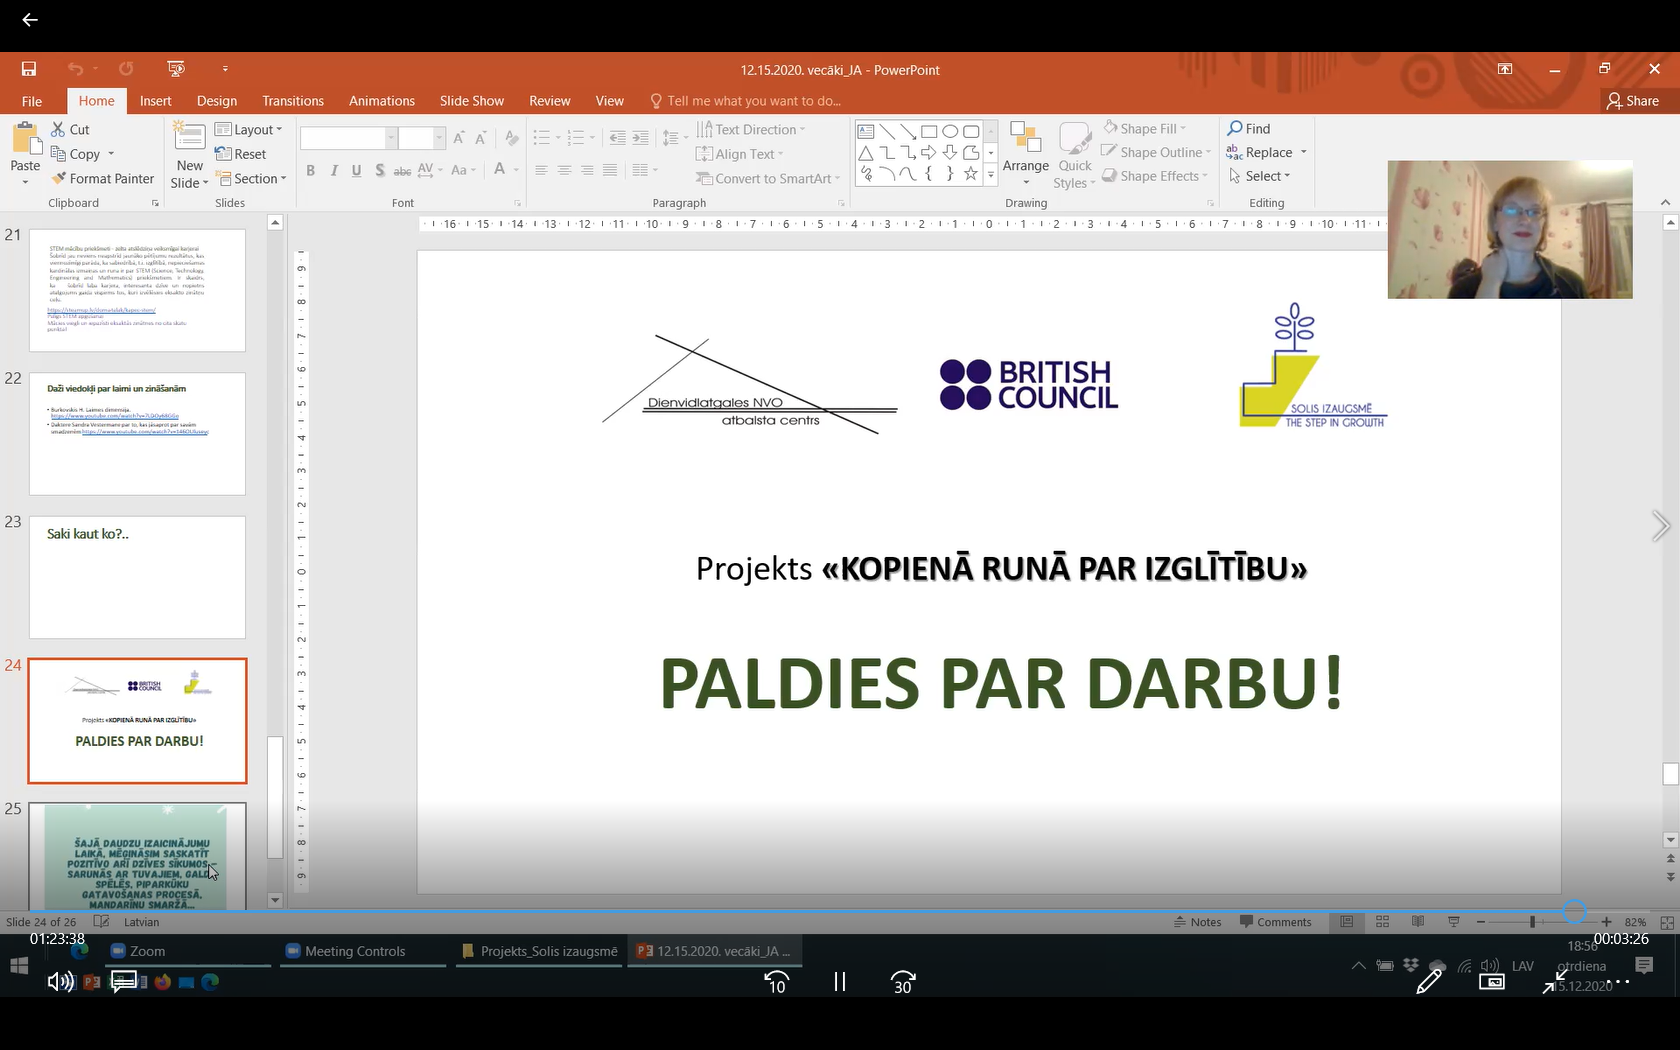
Task: Toggle Strikethrough formatting
Action: click(402, 170)
